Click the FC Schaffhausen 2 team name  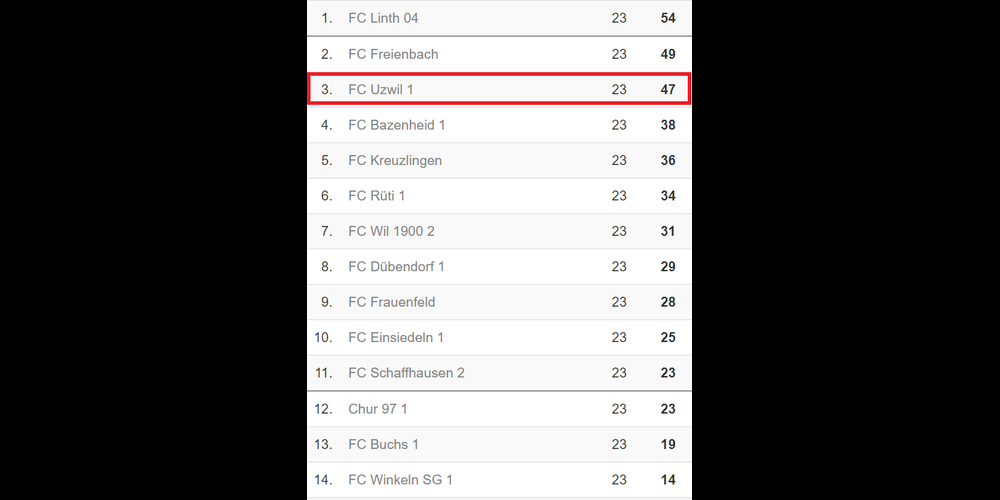(x=406, y=373)
